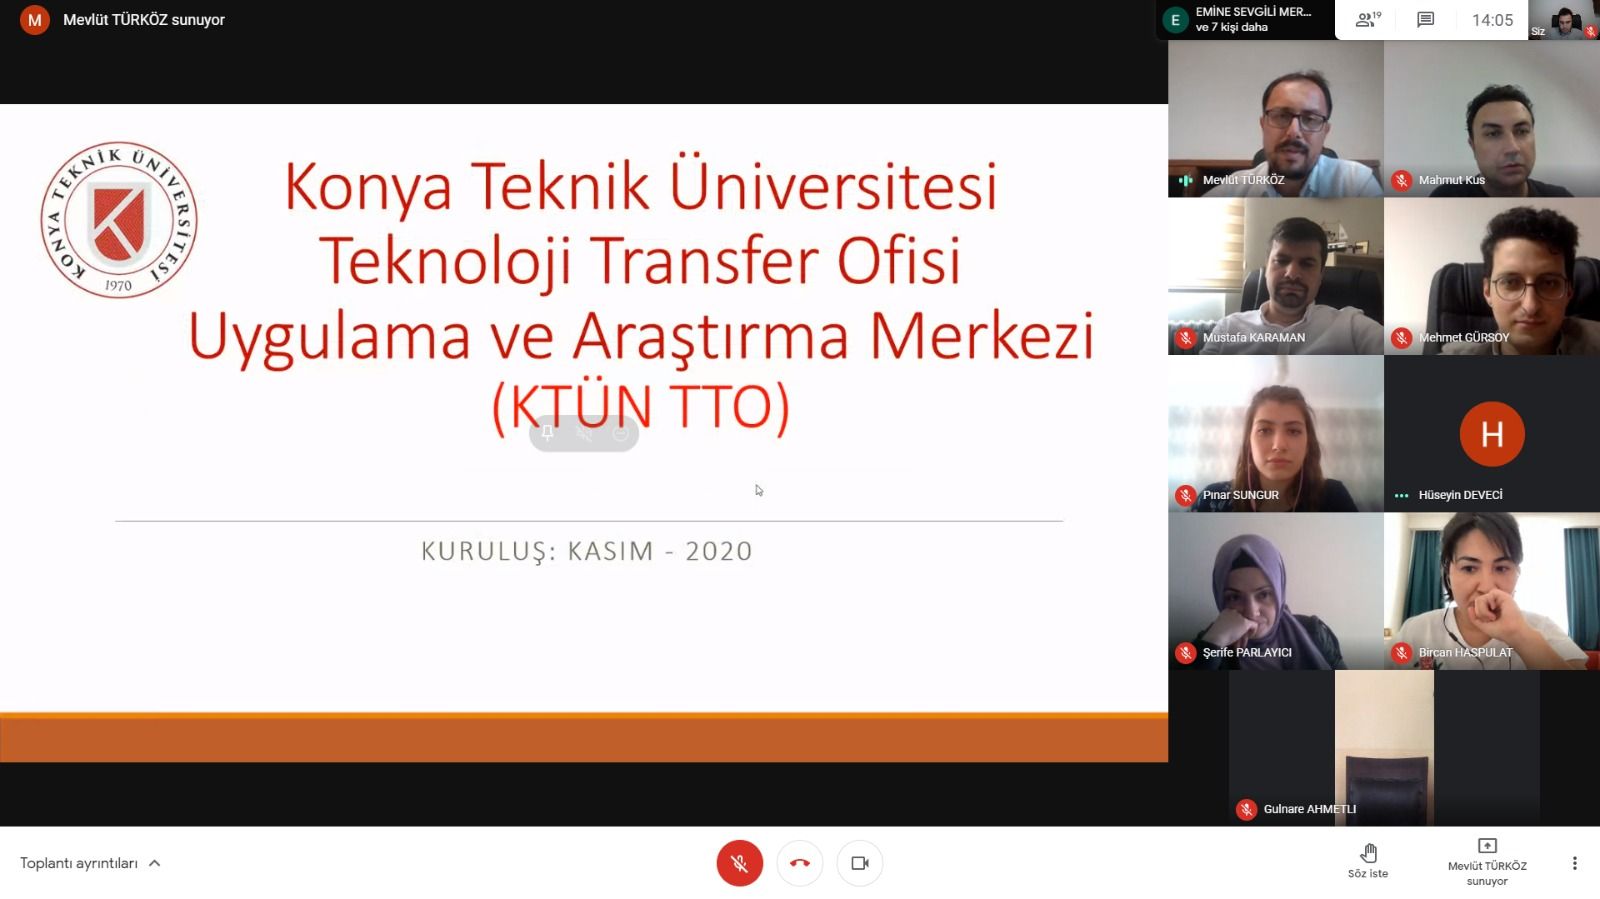
Task: Open the participants list icon
Action: pyautogui.click(x=1368, y=19)
